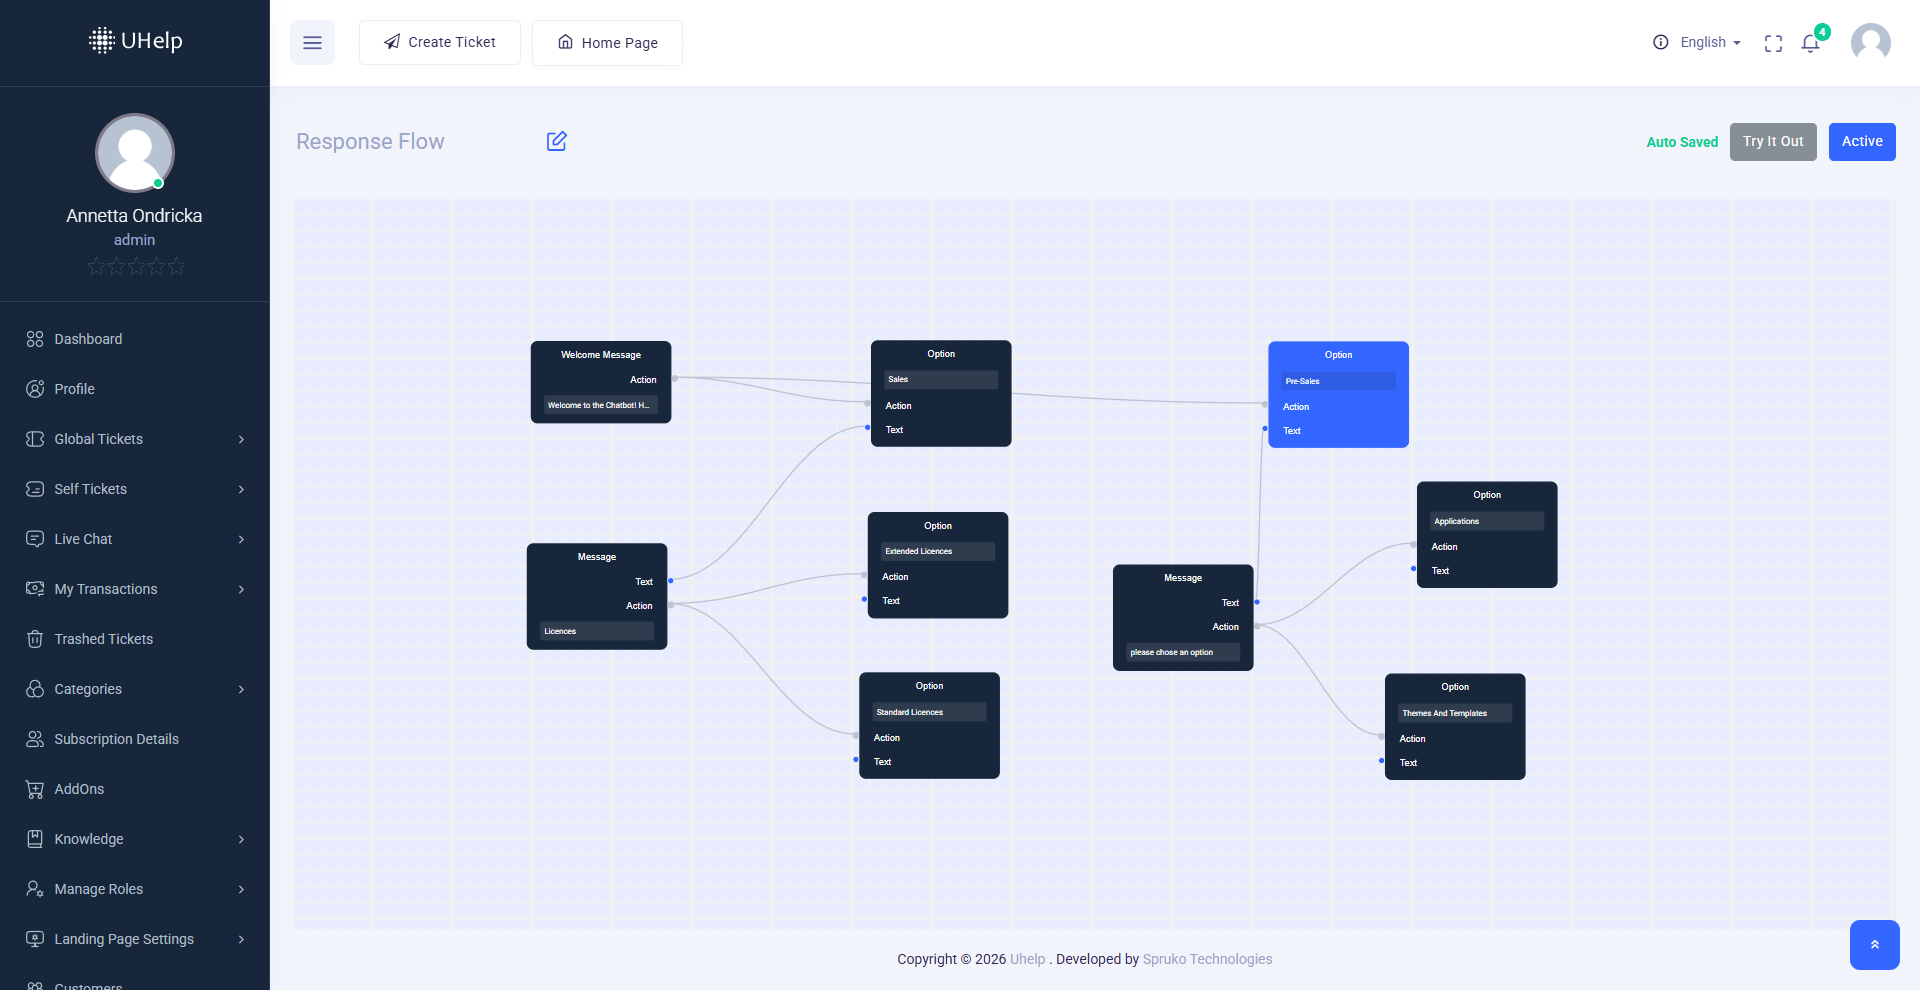Expand the Knowledge submenu chevron
This screenshot has width=1920, height=990.
click(x=241, y=839)
